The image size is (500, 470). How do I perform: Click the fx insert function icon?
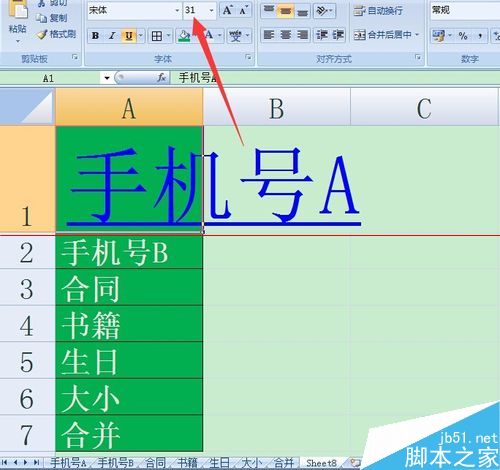pos(162,78)
